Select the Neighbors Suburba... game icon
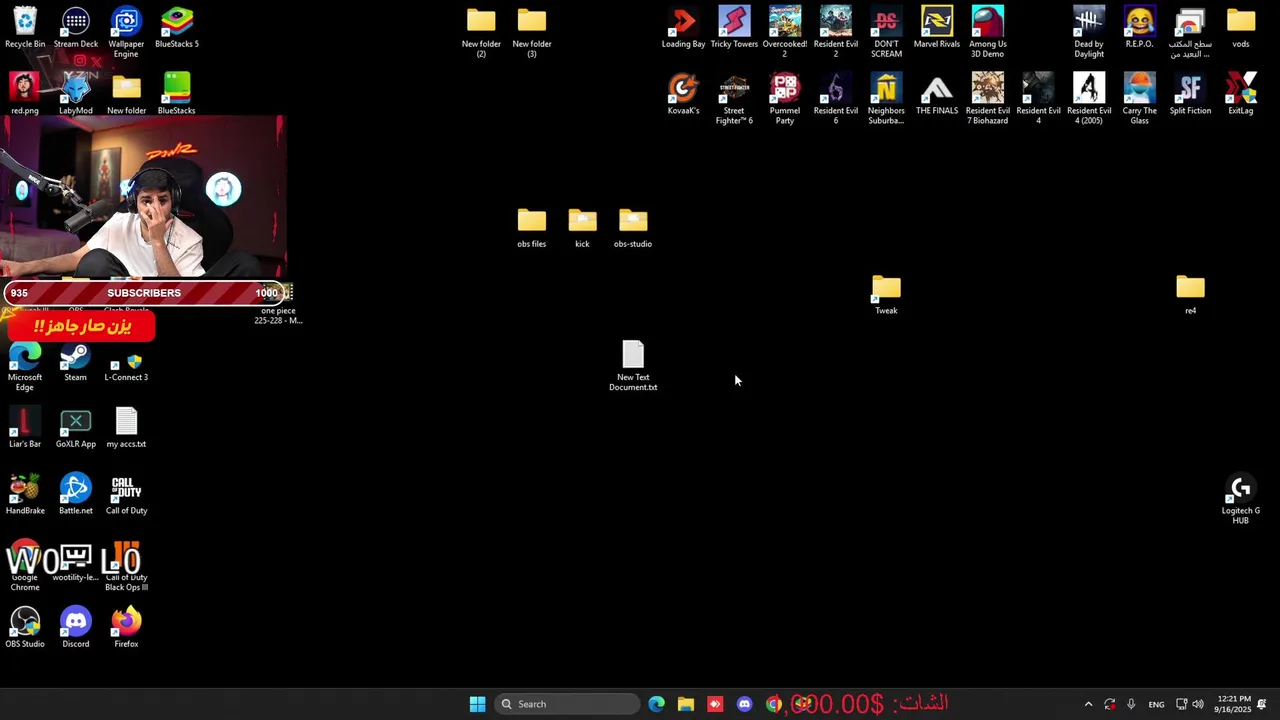Image resolution: width=1280 pixels, height=720 pixels. click(886, 98)
